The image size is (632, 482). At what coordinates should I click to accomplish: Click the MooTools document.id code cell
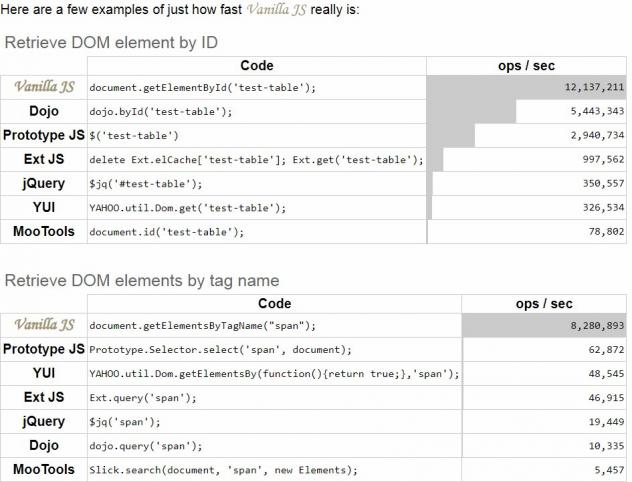click(167, 232)
